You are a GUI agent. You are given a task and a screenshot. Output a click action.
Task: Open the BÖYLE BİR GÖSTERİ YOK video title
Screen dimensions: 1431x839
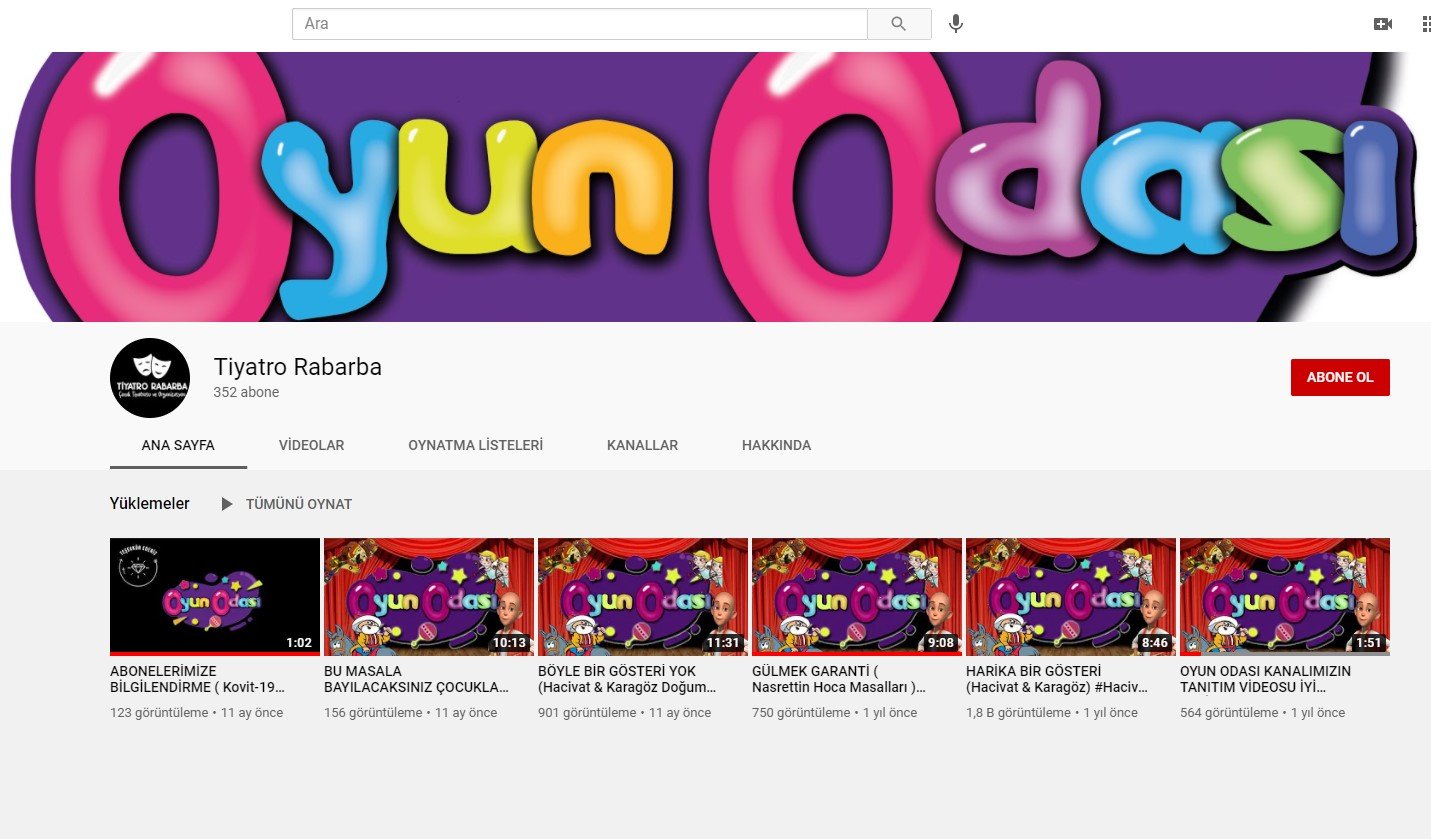[x=627, y=679]
